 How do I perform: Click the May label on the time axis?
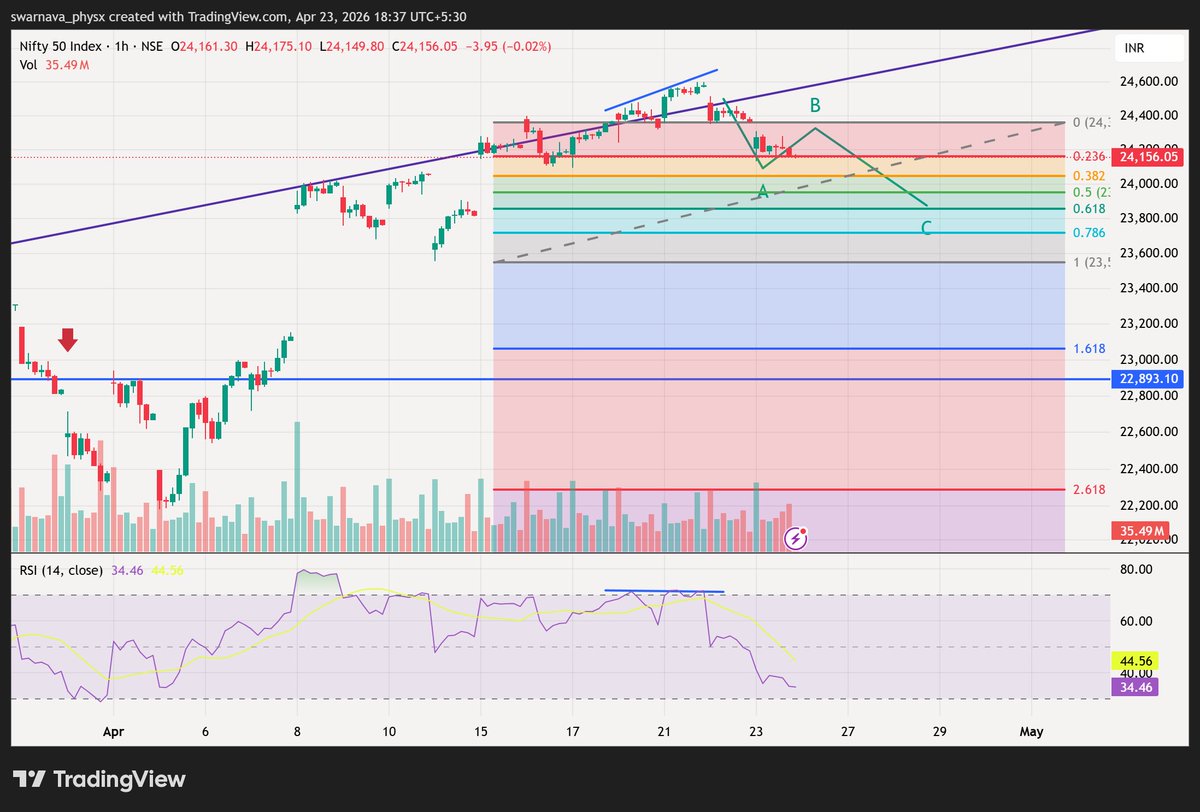coord(1031,732)
